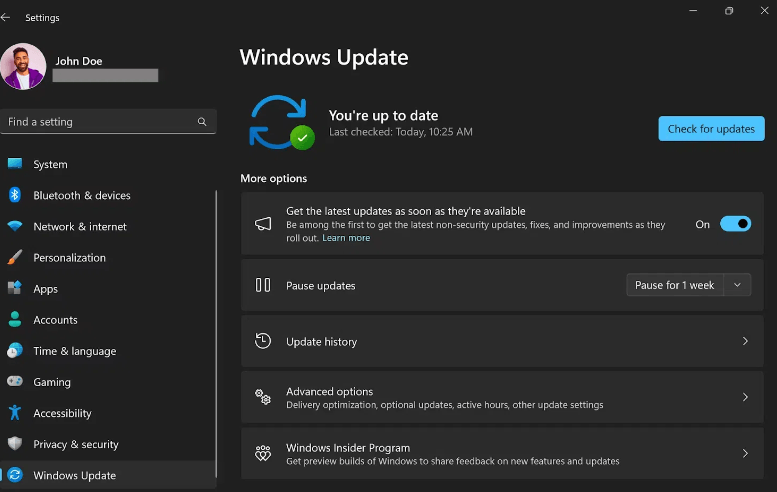This screenshot has width=777, height=492.
Task: Click the Accessibility figure icon
Action: 15,413
